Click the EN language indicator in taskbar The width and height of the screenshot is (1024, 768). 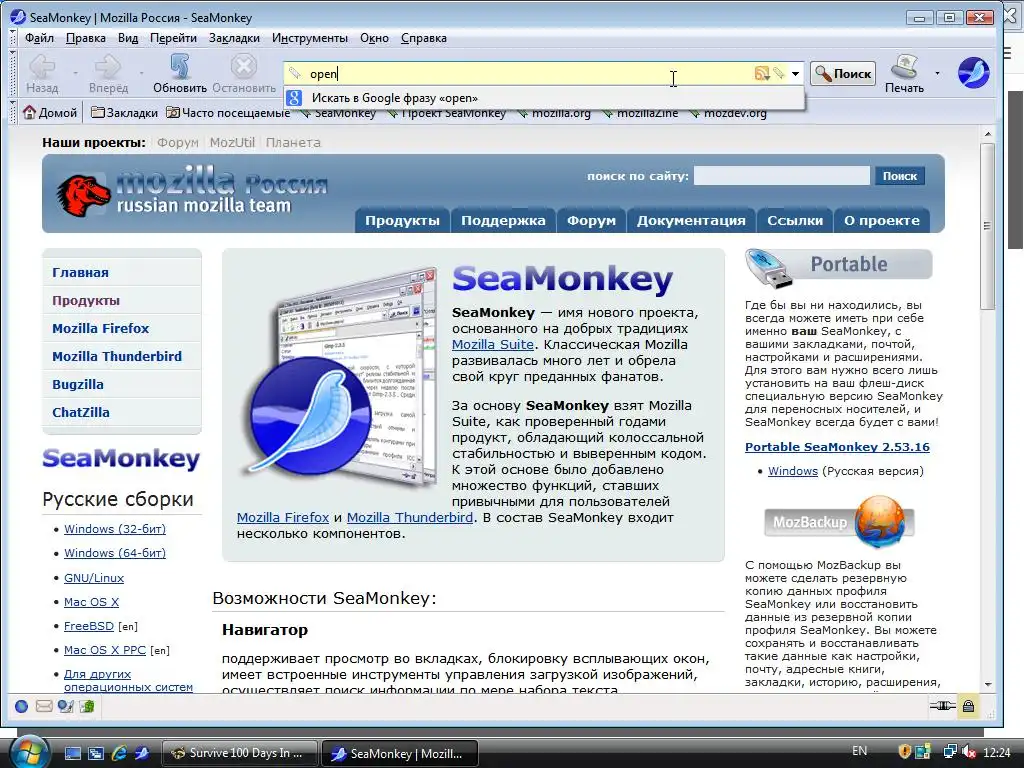coord(859,751)
